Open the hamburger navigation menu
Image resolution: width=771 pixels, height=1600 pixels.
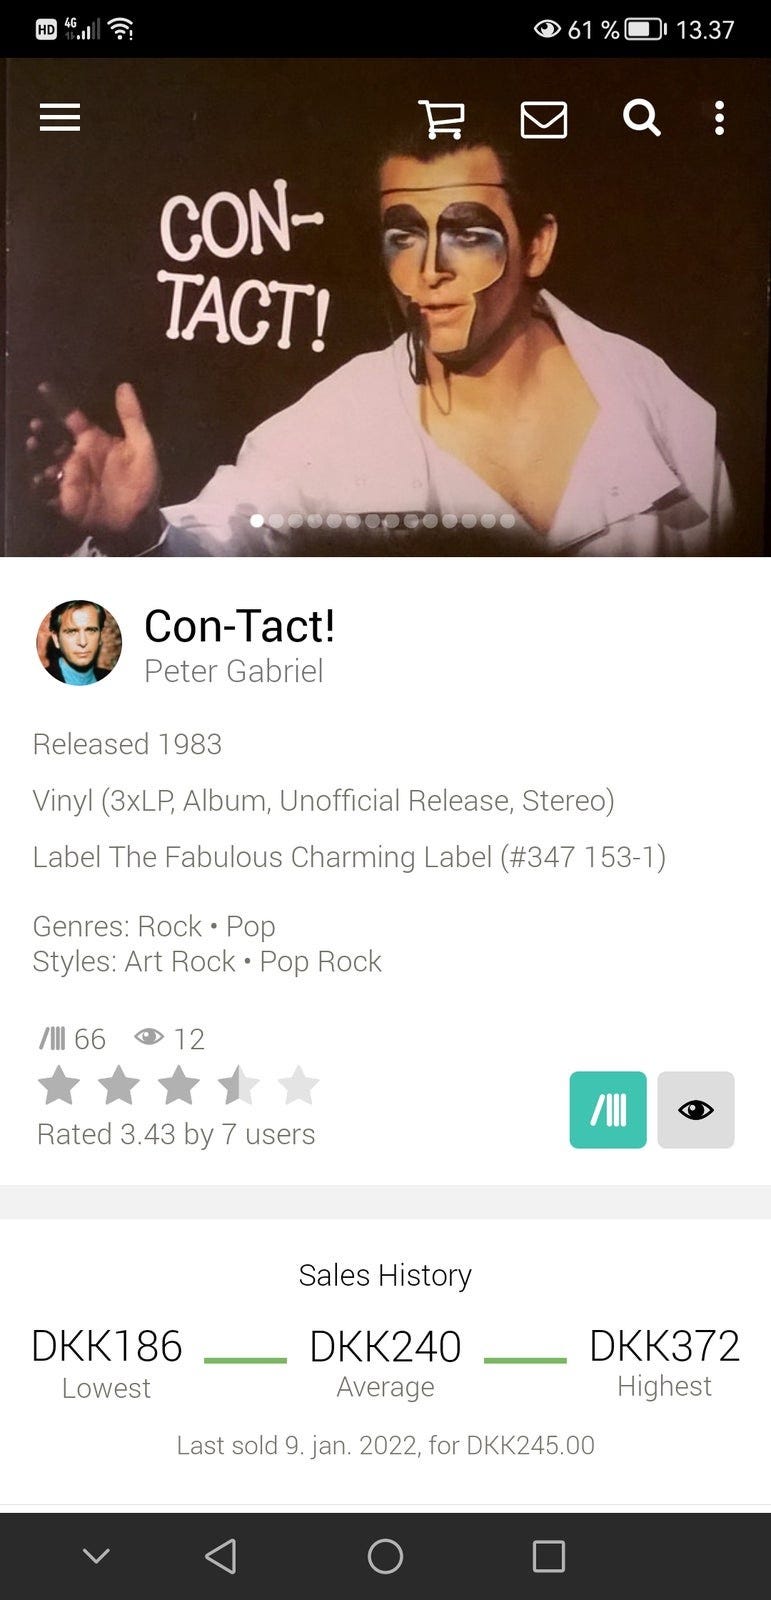[60, 118]
